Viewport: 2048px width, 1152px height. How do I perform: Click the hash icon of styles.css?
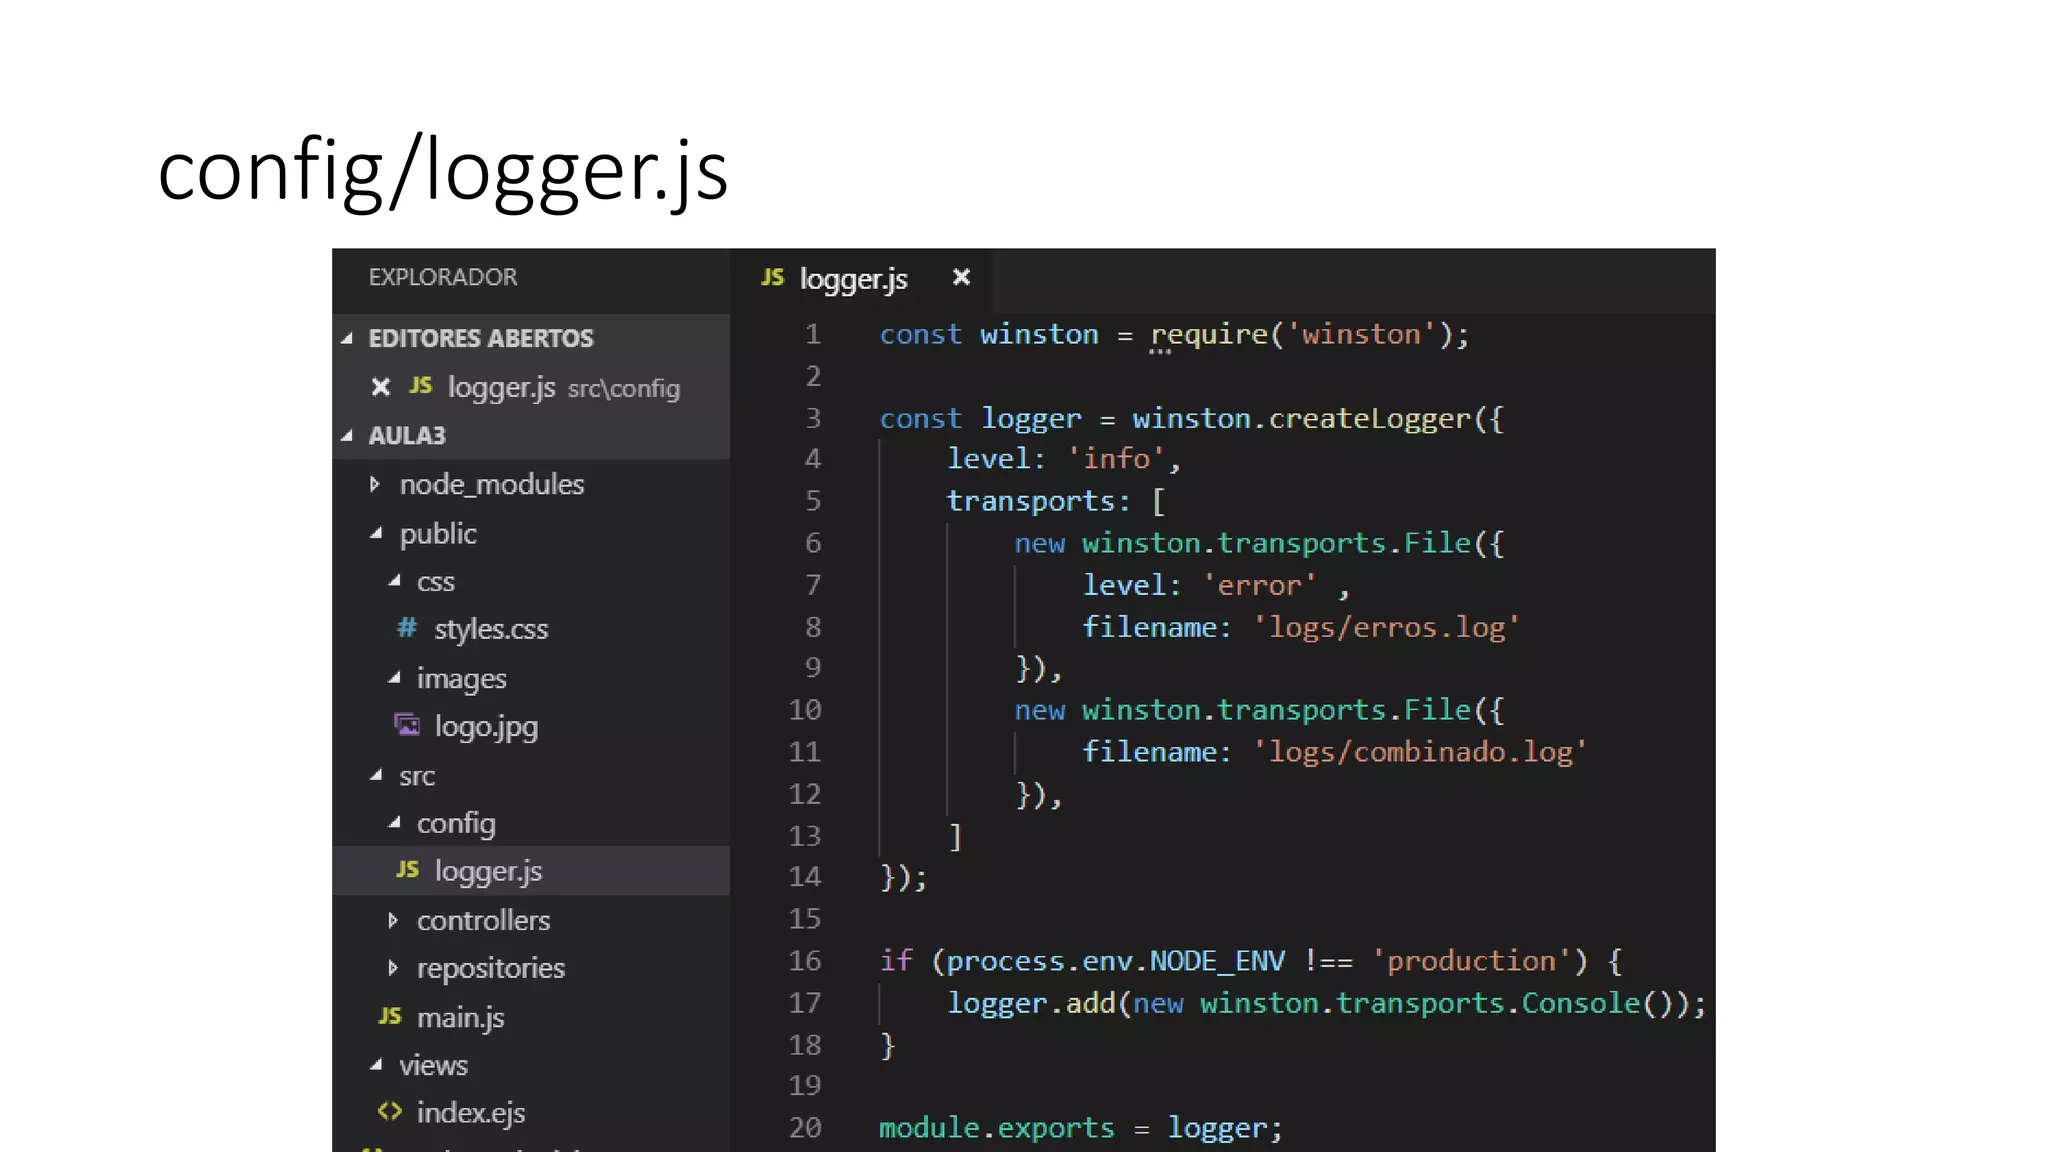[x=406, y=628]
